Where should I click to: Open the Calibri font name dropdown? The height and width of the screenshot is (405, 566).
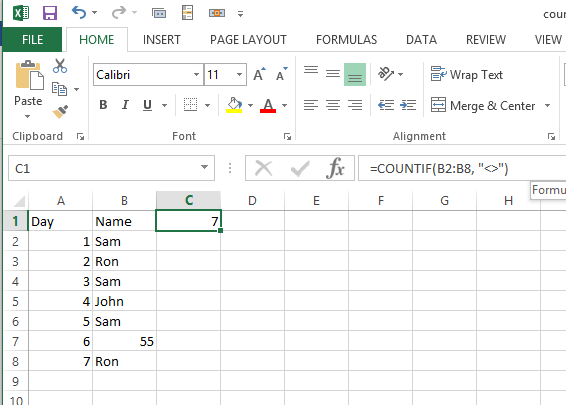[196, 75]
